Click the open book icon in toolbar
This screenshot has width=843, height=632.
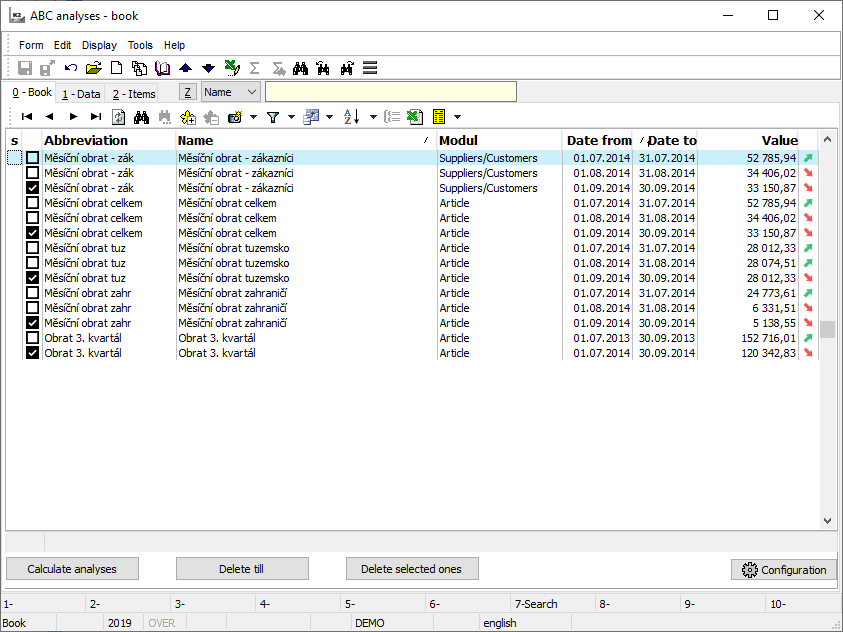162,68
